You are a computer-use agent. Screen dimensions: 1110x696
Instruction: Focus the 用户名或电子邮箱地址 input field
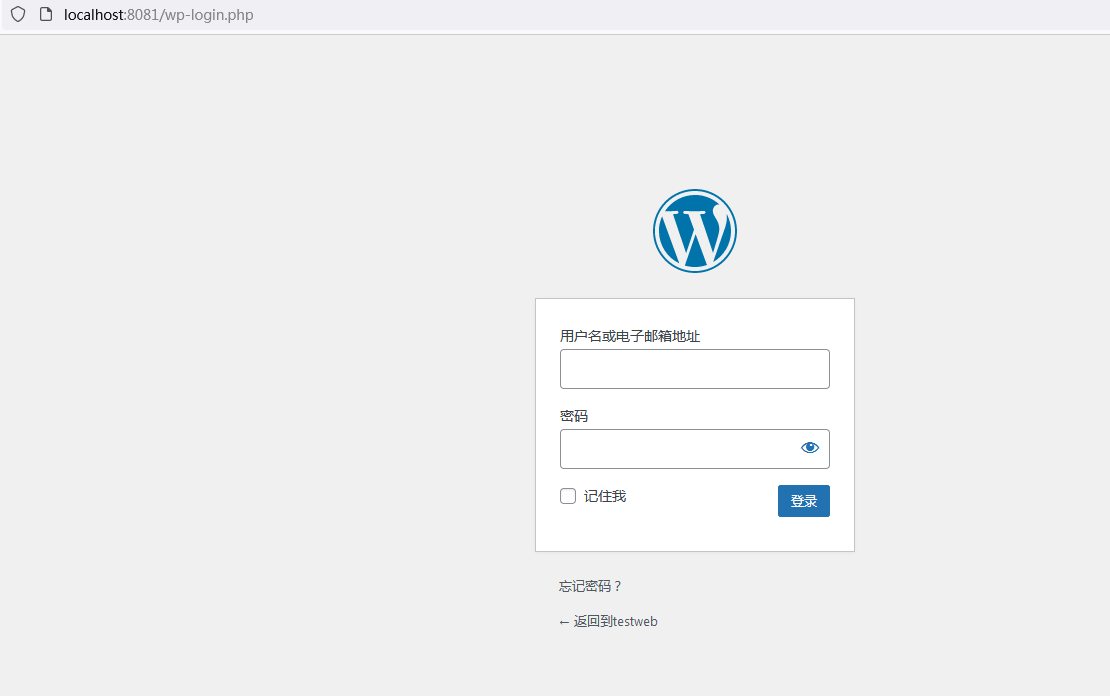[x=694, y=368]
